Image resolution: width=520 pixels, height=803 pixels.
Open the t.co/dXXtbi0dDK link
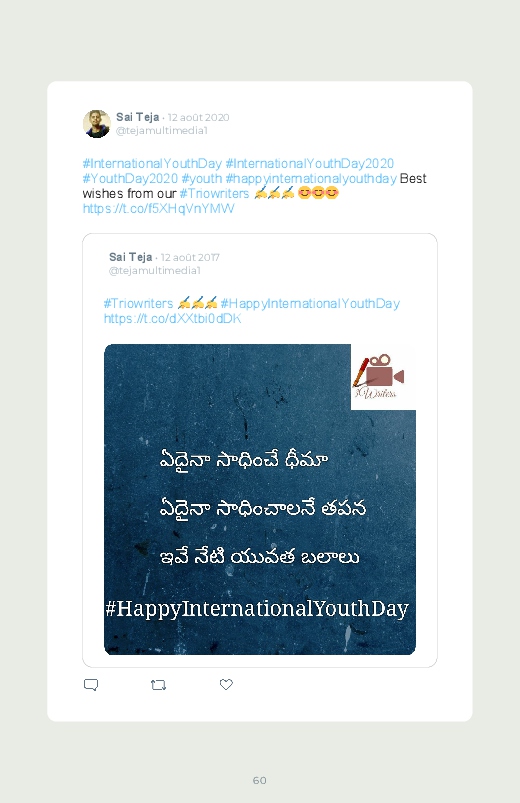pos(172,319)
